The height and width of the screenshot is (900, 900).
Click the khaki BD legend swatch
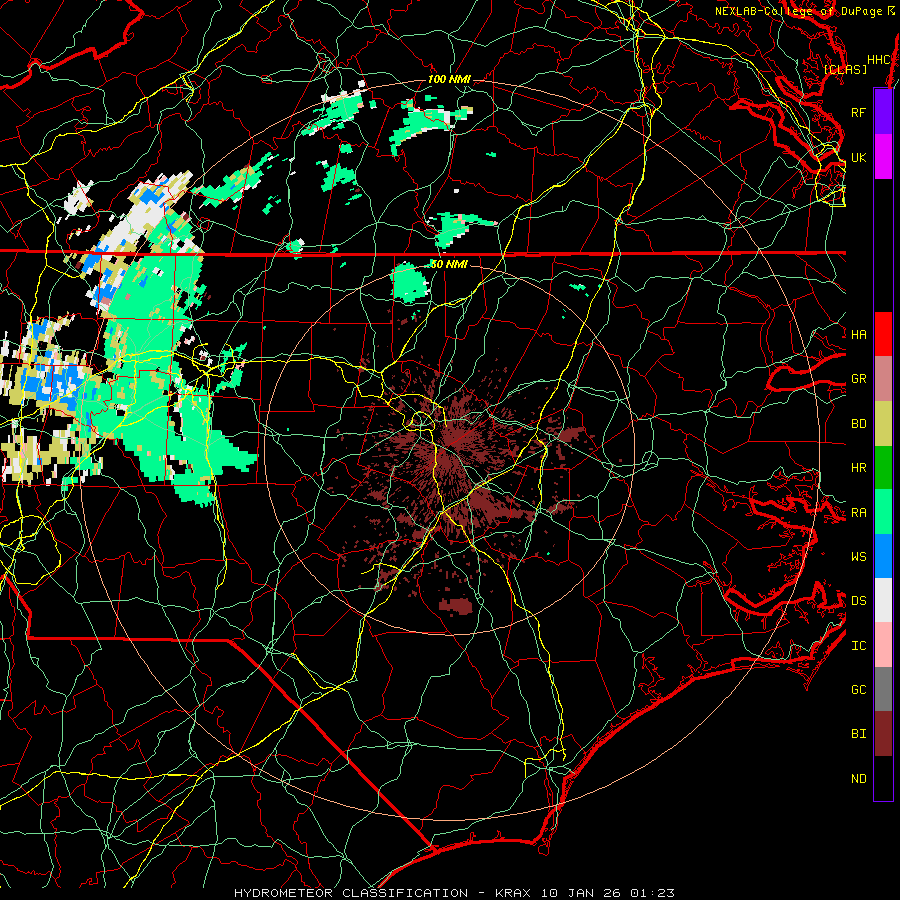coord(883,424)
